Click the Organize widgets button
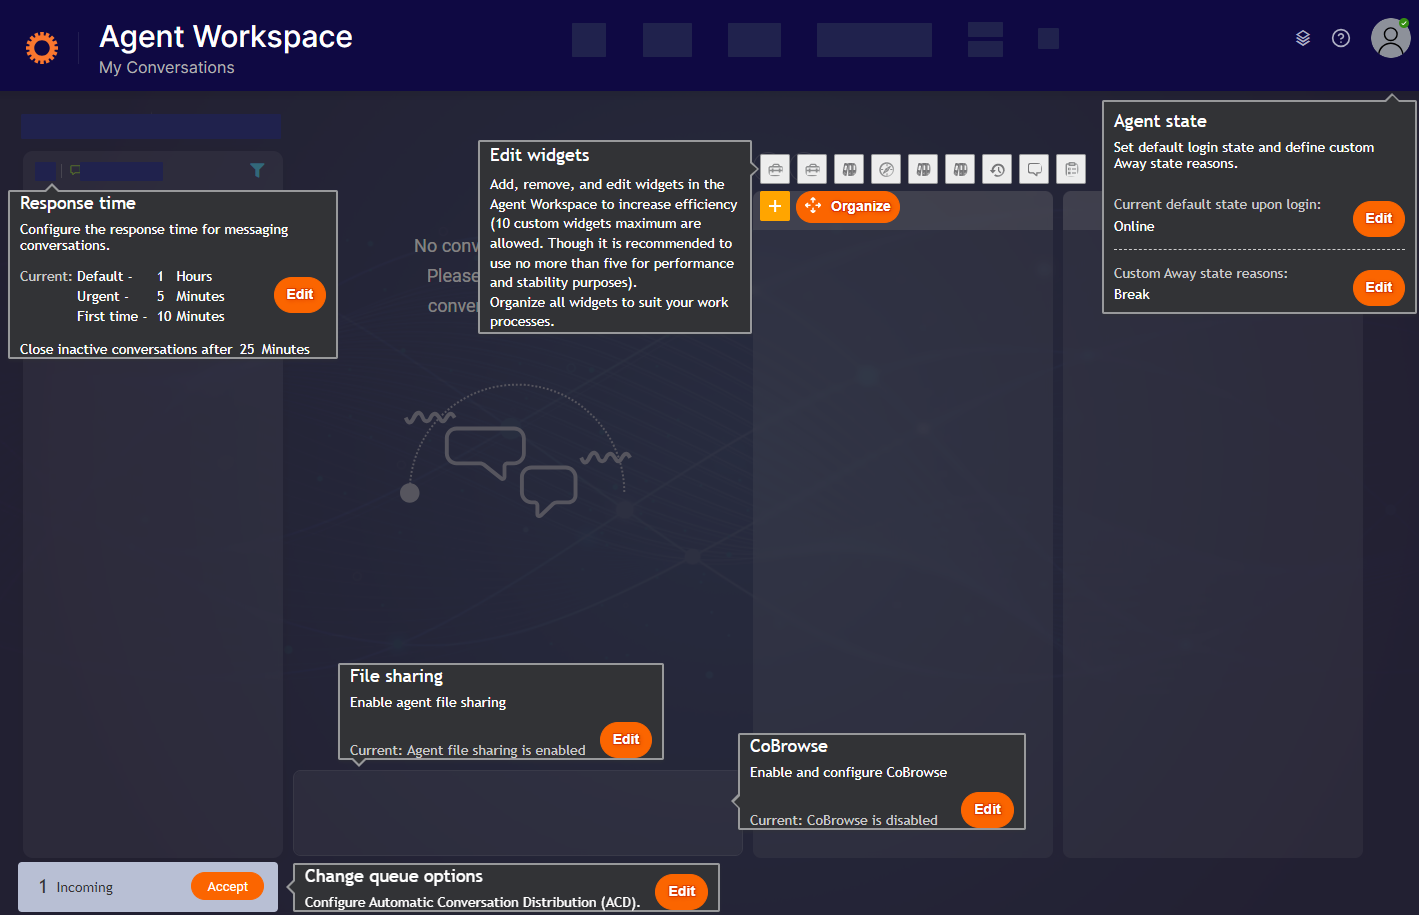The image size is (1419, 915). 848,206
